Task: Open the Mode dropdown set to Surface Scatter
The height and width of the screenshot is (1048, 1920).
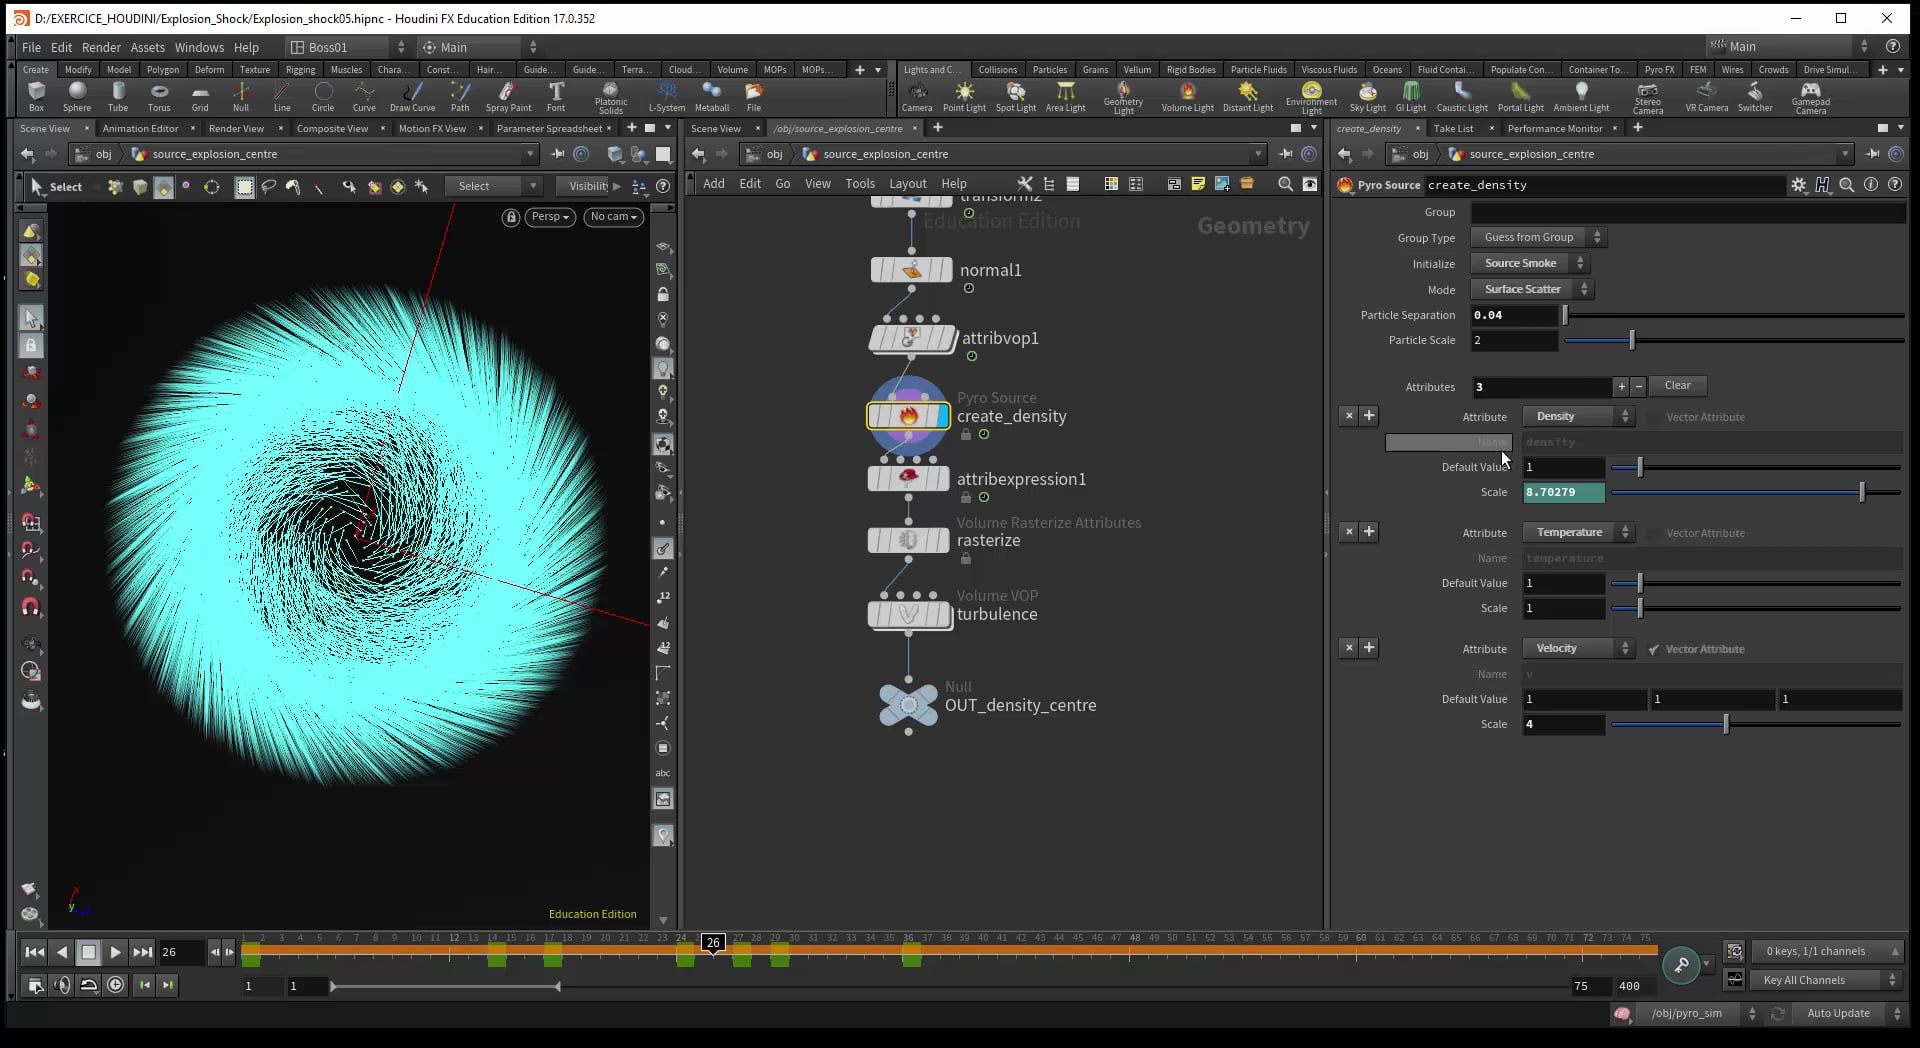Action: coord(1531,289)
